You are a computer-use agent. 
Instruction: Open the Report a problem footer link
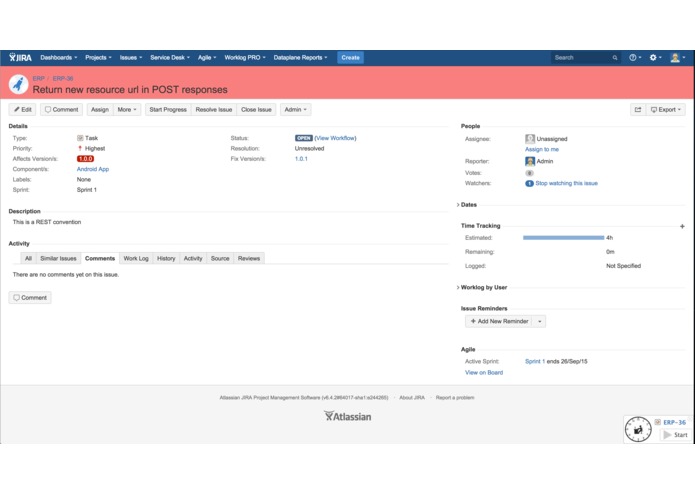[x=455, y=398]
